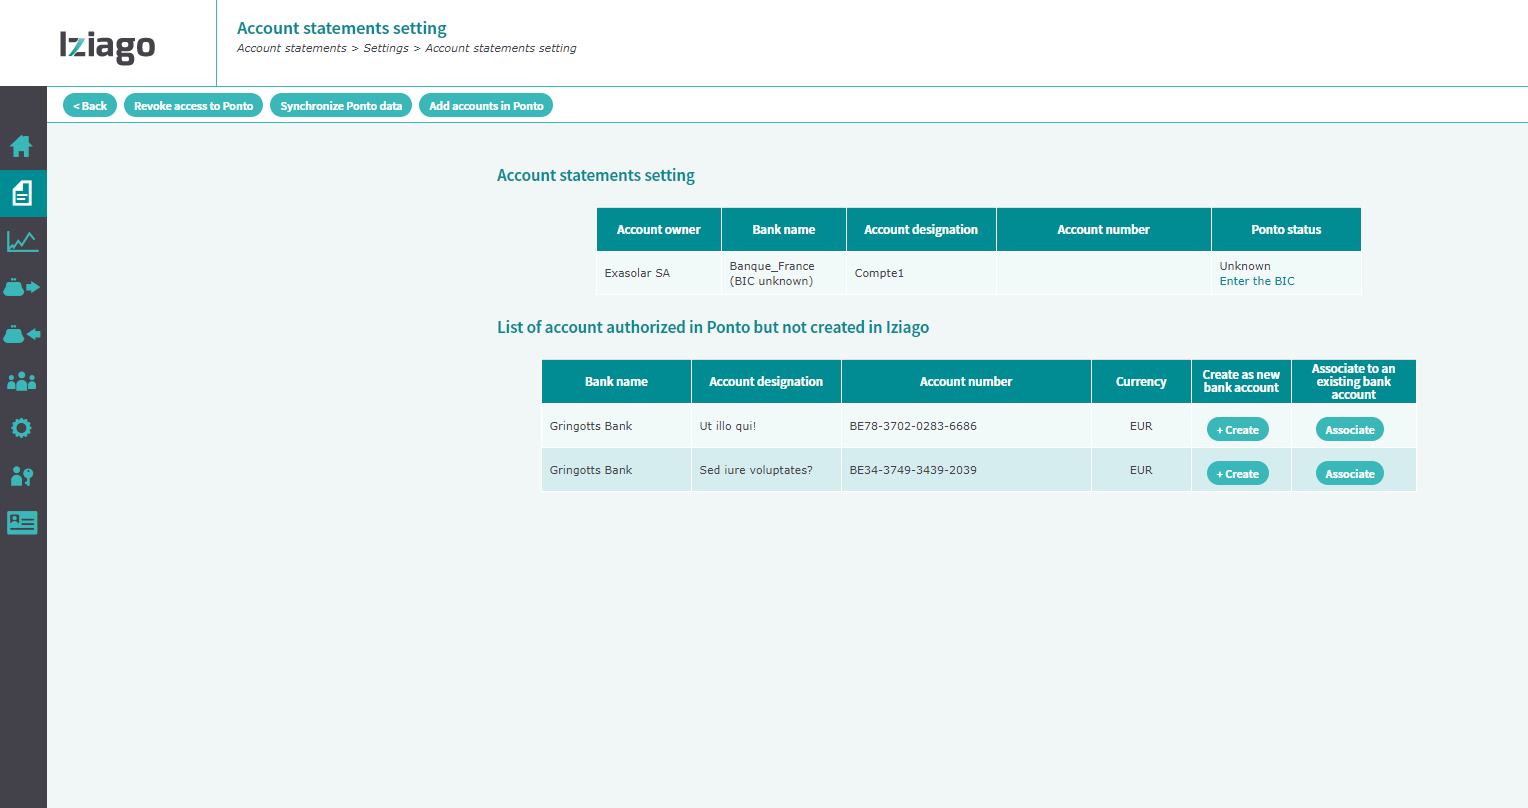Open the people group sidebar icon
Image resolution: width=1528 pixels, height=808 pixels.
coord(22,381)
